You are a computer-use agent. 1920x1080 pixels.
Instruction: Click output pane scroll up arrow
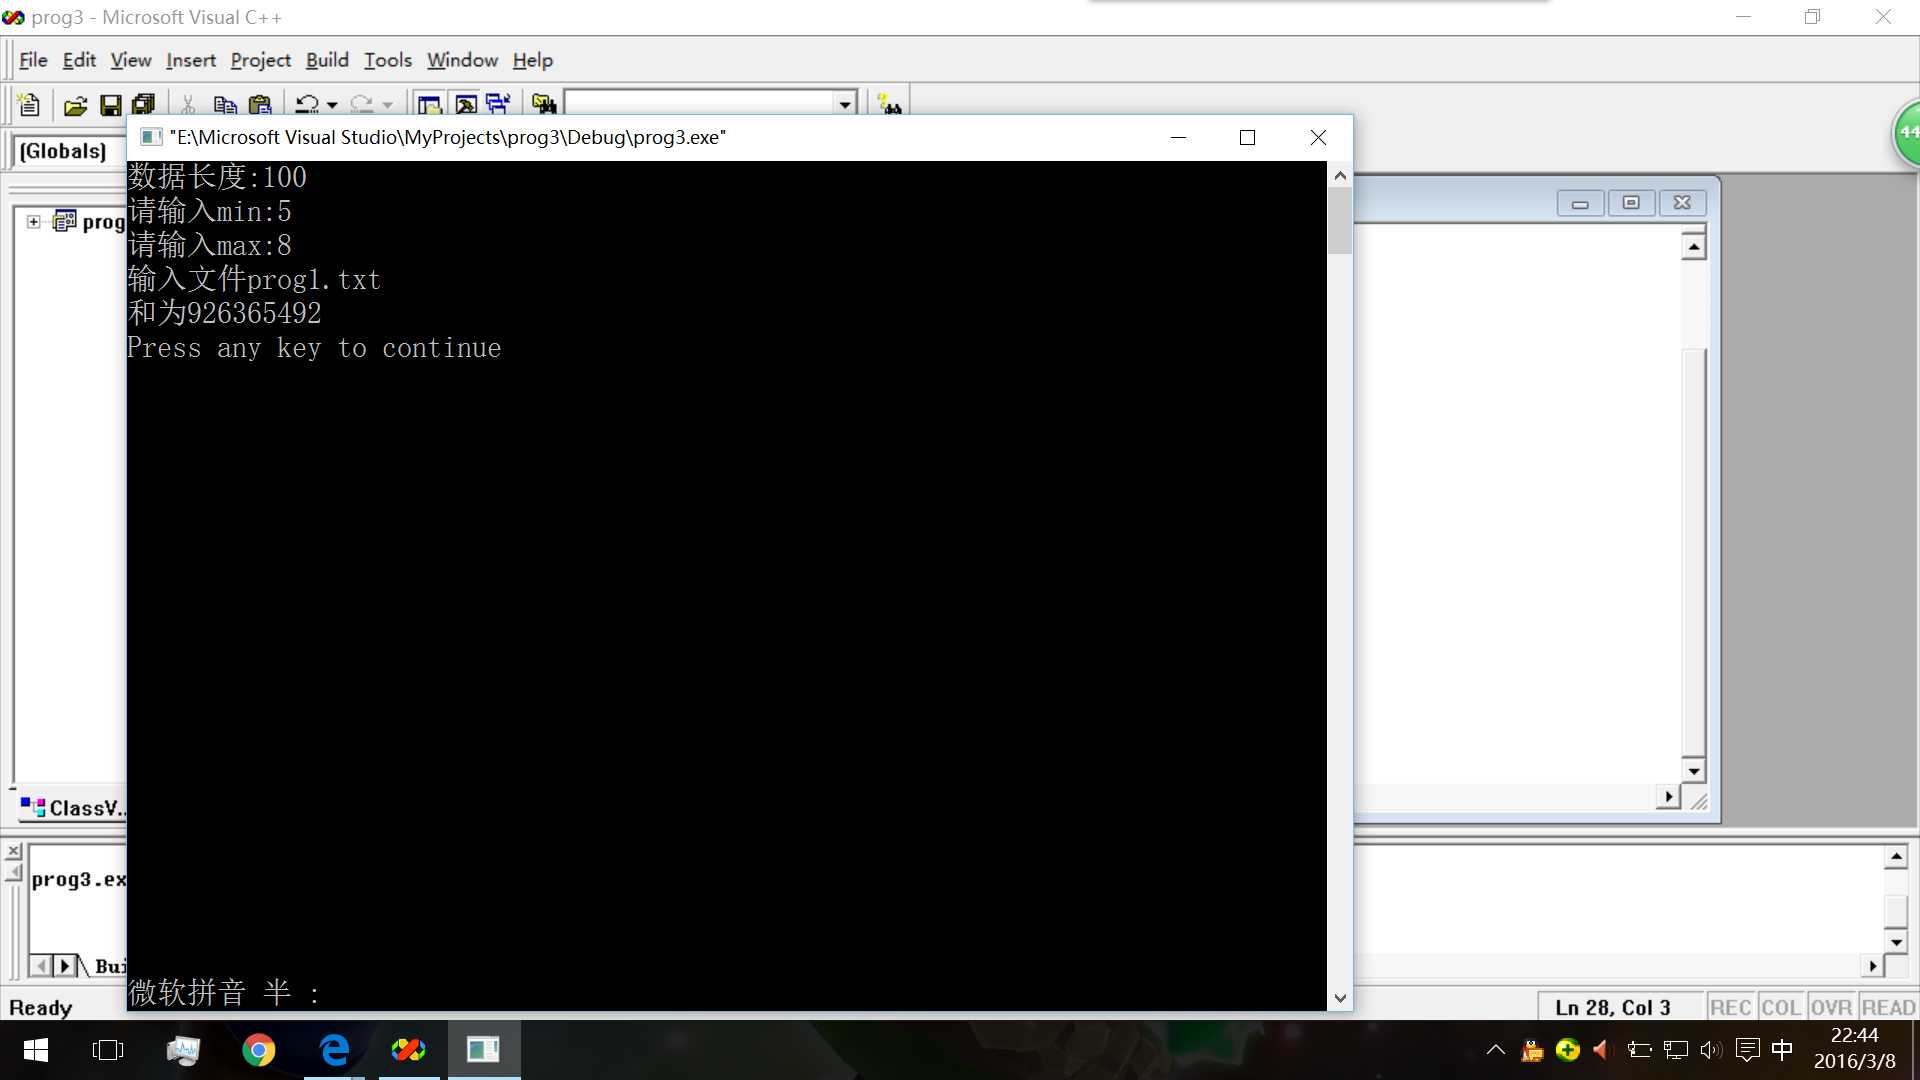click(1896, 857)
